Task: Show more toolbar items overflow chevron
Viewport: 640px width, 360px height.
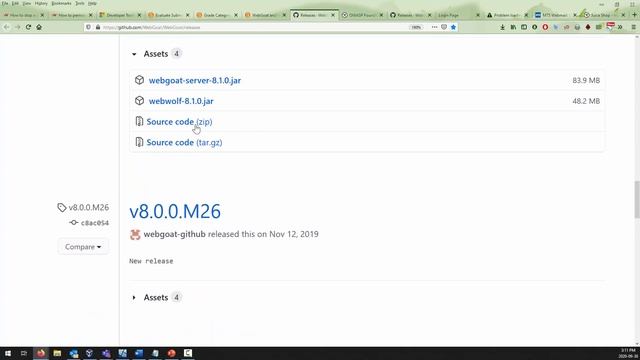Action: click(x=620, y=27)
